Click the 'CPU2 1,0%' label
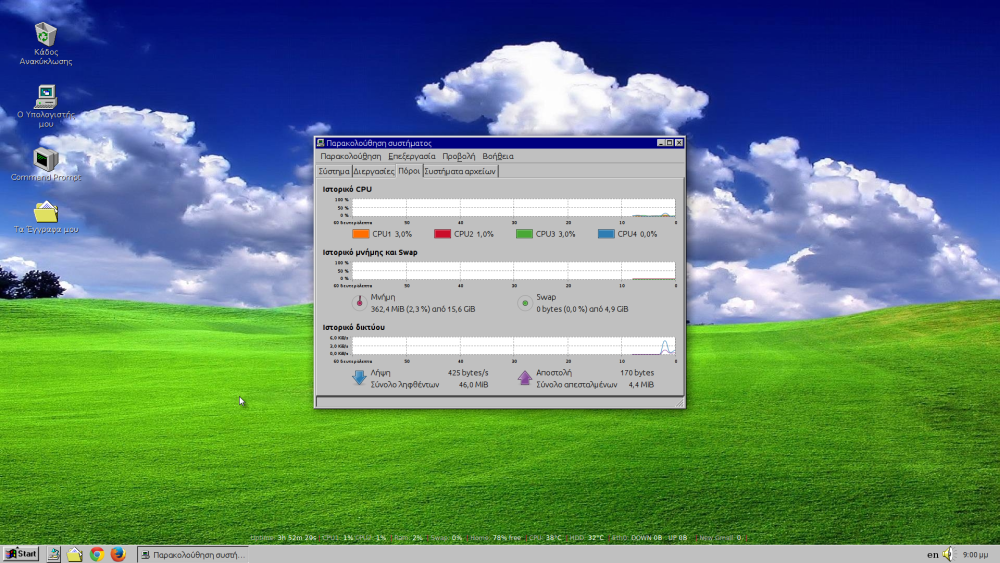 pyautogui.click(x=474, y=234)
